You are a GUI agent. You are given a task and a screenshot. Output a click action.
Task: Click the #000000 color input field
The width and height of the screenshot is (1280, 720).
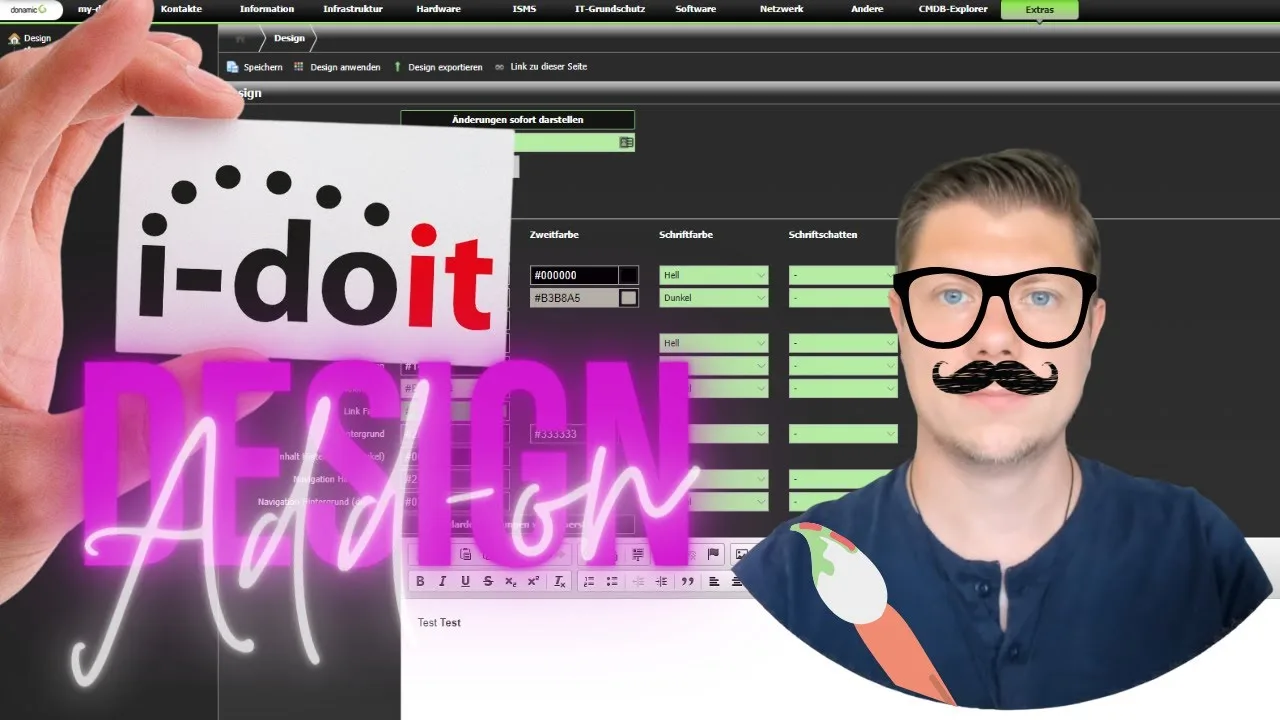click(573, 275)
